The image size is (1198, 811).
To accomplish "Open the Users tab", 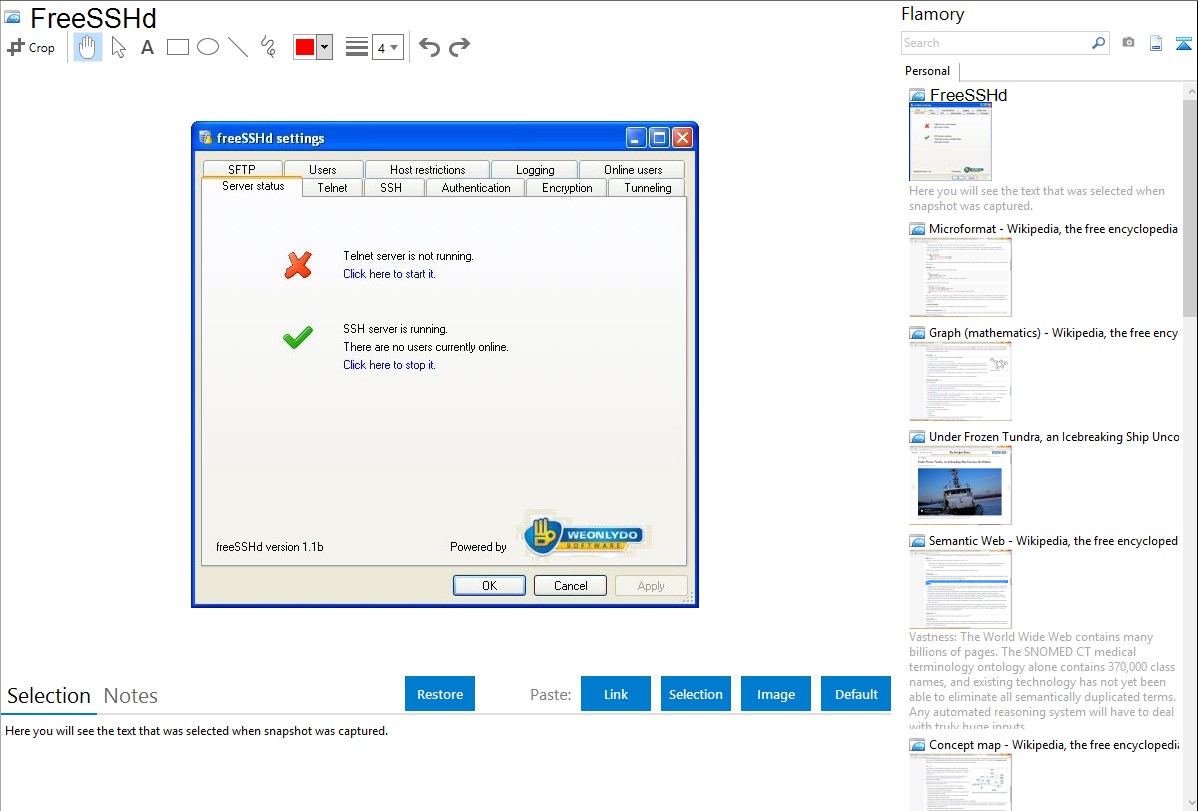I will pyautogui.click(x=322, y=169).
